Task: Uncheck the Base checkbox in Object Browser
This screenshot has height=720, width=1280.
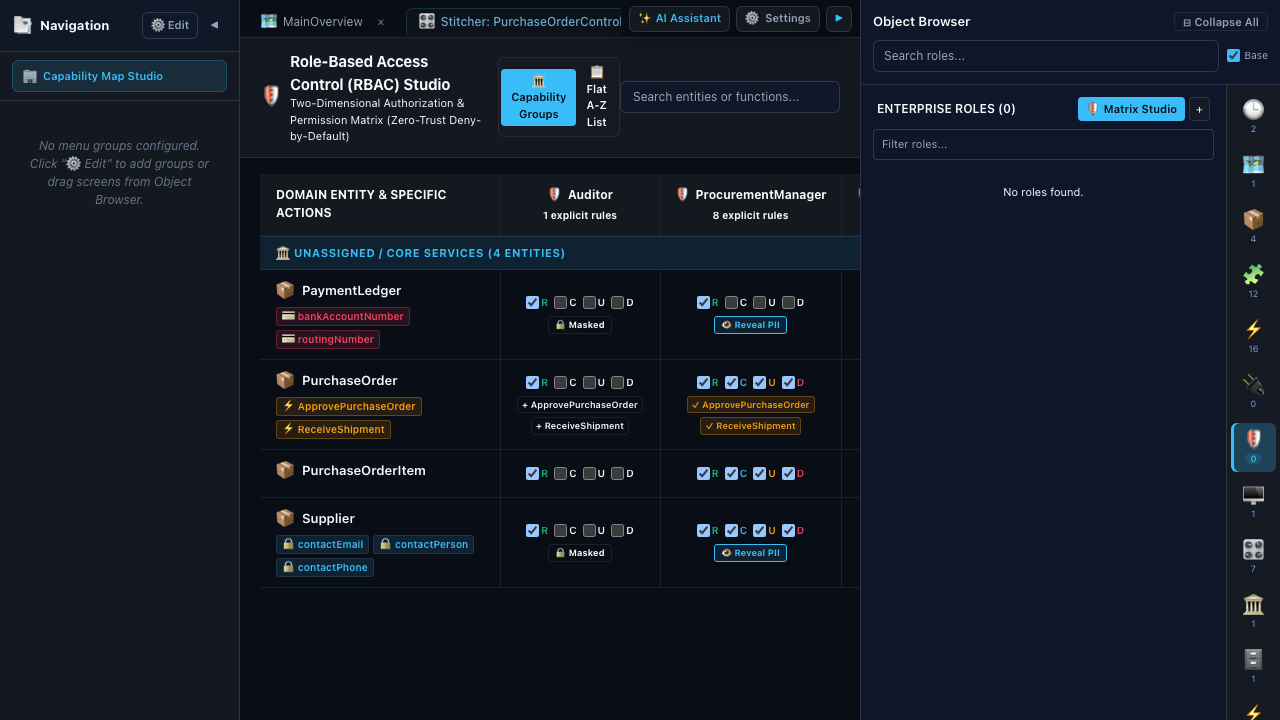Action: coord(1233,56)
